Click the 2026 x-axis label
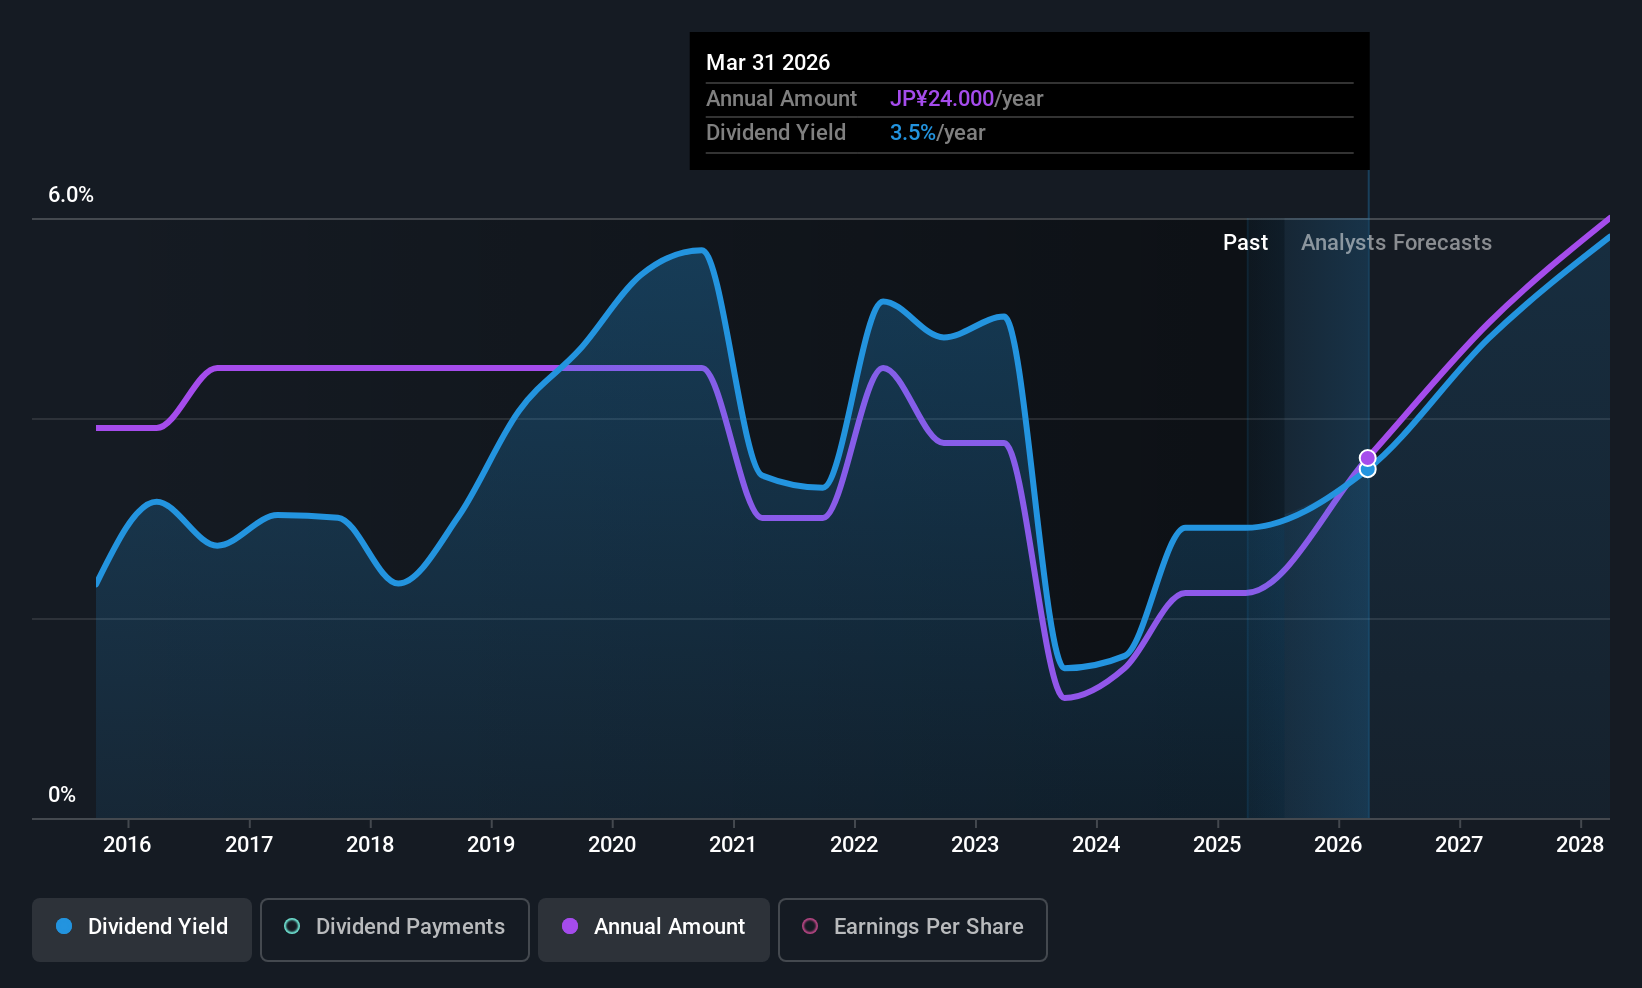The height and width of the screenshot is (988, 1642). tap(1338, 844)
